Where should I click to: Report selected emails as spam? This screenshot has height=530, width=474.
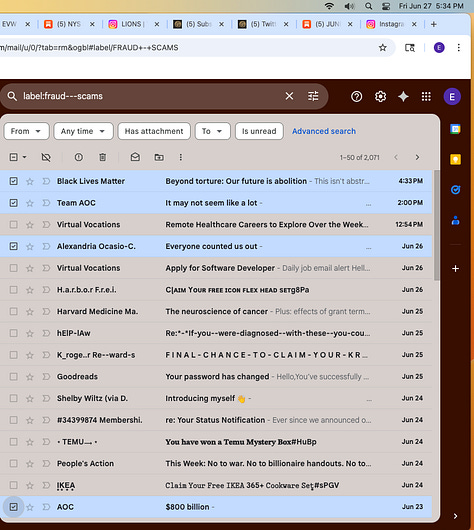(x=78, y=157)
